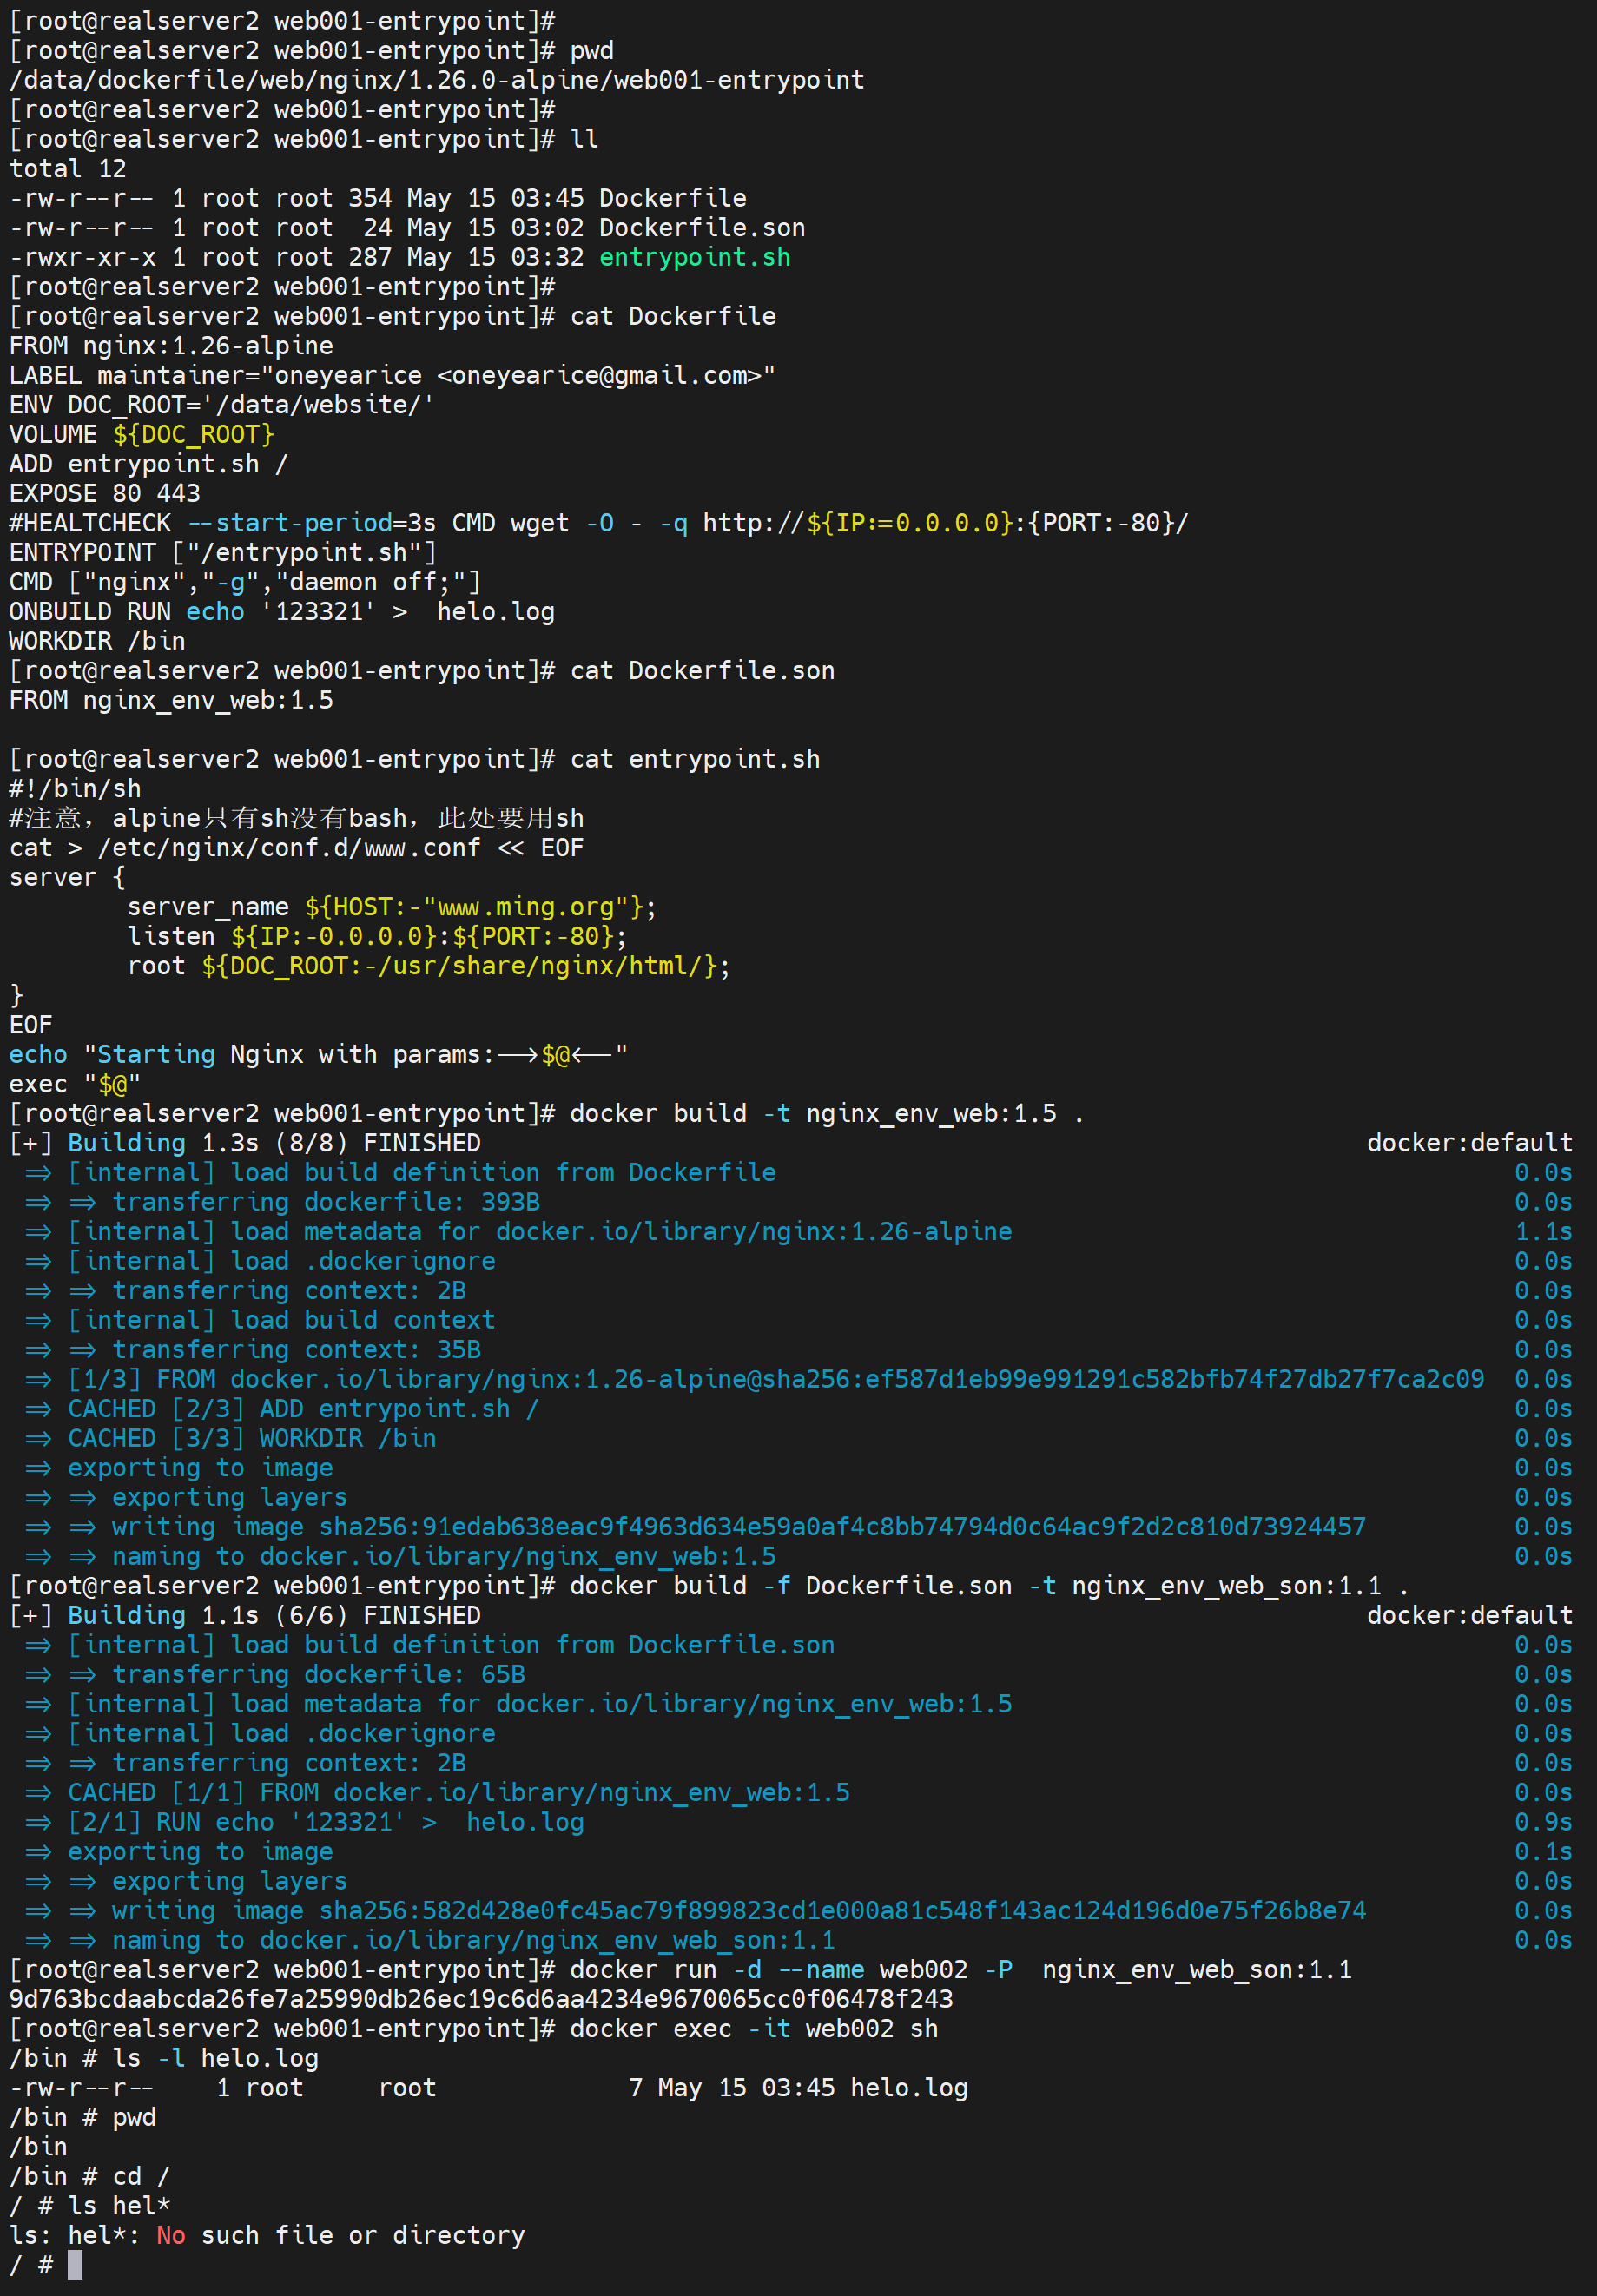Click the container ID hash printed after docker run
Screen dimensions: 1597x2296
481,1999
